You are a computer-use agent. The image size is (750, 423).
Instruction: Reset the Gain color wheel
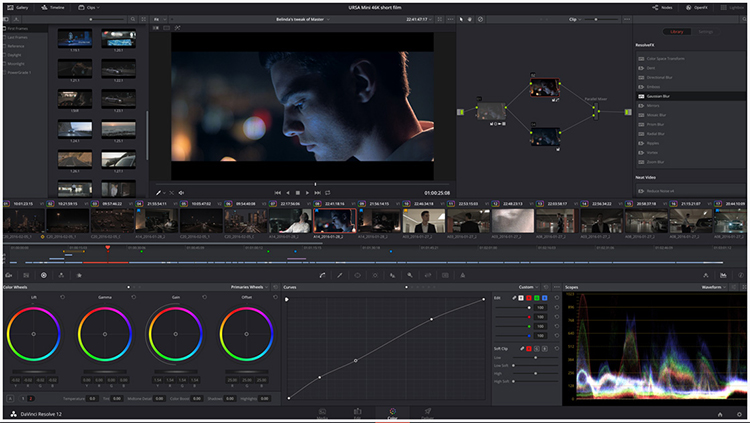tap(204, 297)
